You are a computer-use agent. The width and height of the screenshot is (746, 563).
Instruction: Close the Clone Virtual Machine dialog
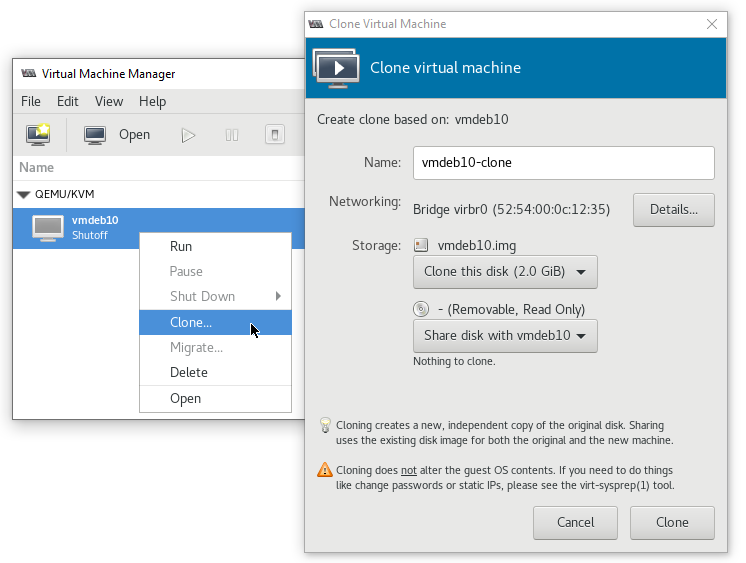712,24
